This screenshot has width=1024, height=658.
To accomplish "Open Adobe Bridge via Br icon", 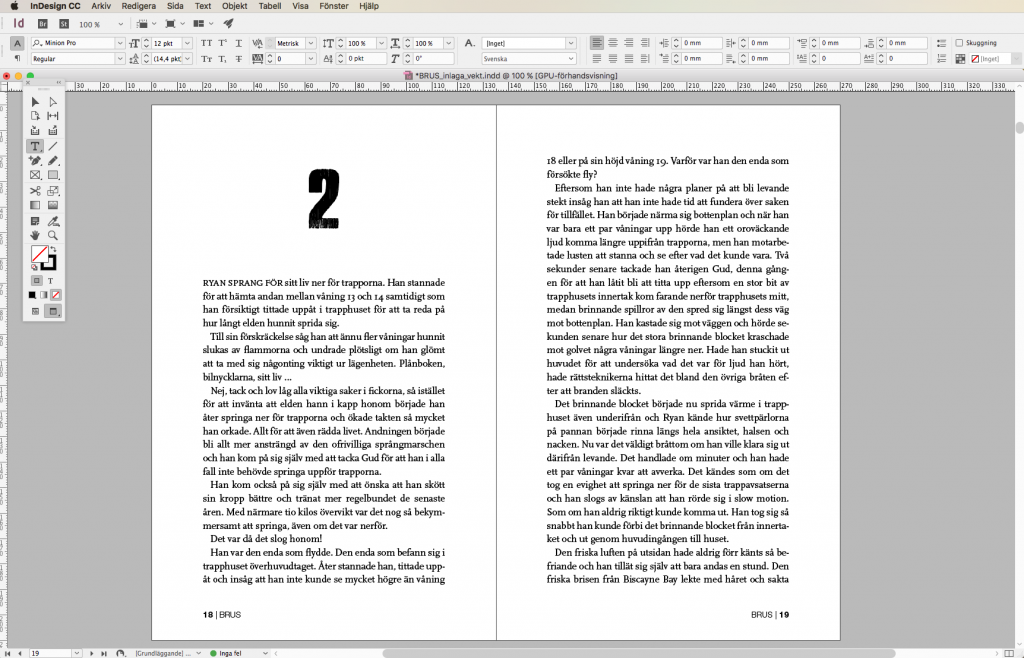I will (42, 24).
